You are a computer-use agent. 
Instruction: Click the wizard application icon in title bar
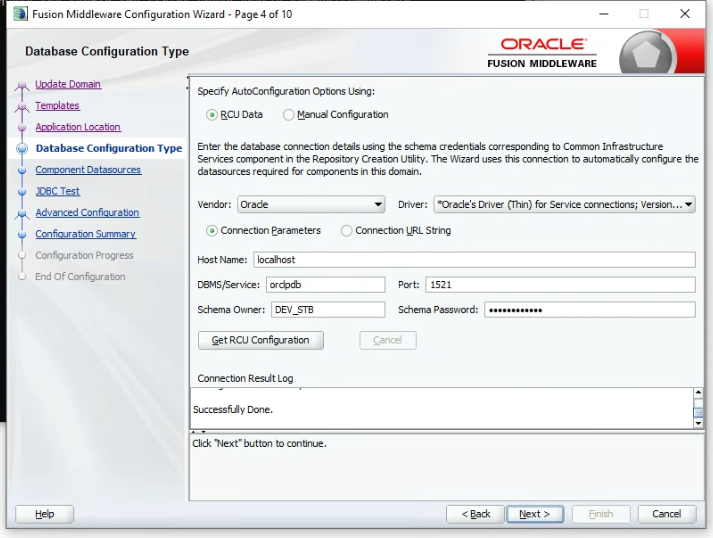coord(20,14)
